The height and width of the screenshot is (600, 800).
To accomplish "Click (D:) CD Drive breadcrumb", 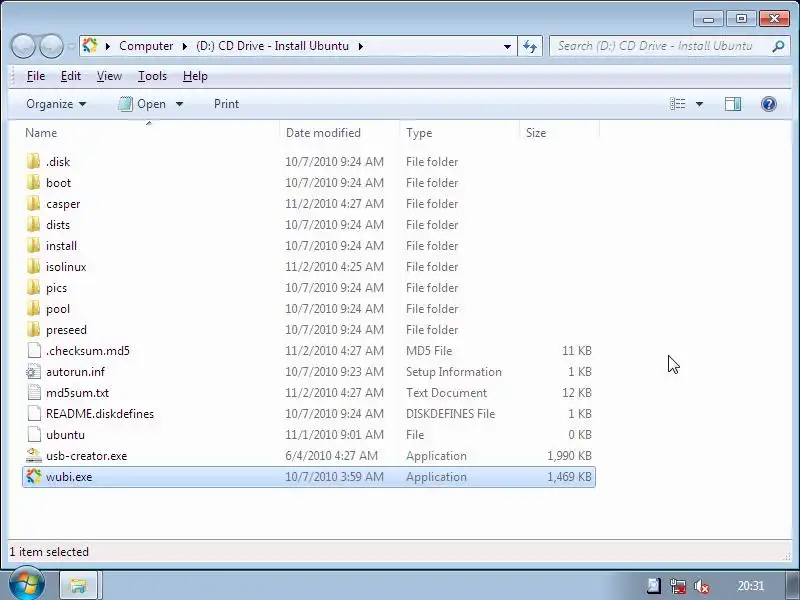I will 272,46.
